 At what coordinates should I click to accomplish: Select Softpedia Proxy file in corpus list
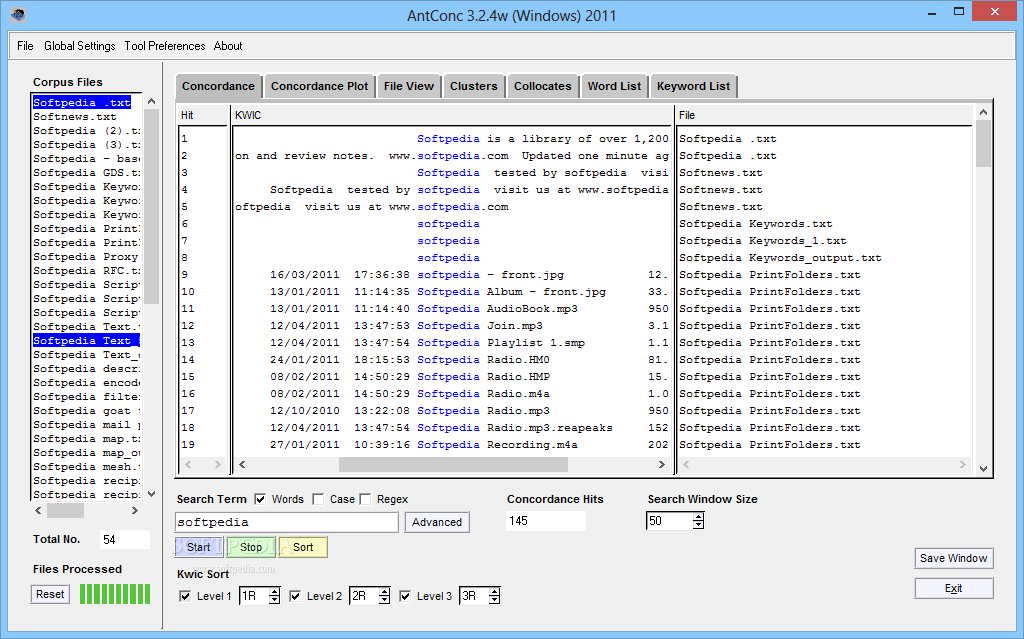pos(87,257)
